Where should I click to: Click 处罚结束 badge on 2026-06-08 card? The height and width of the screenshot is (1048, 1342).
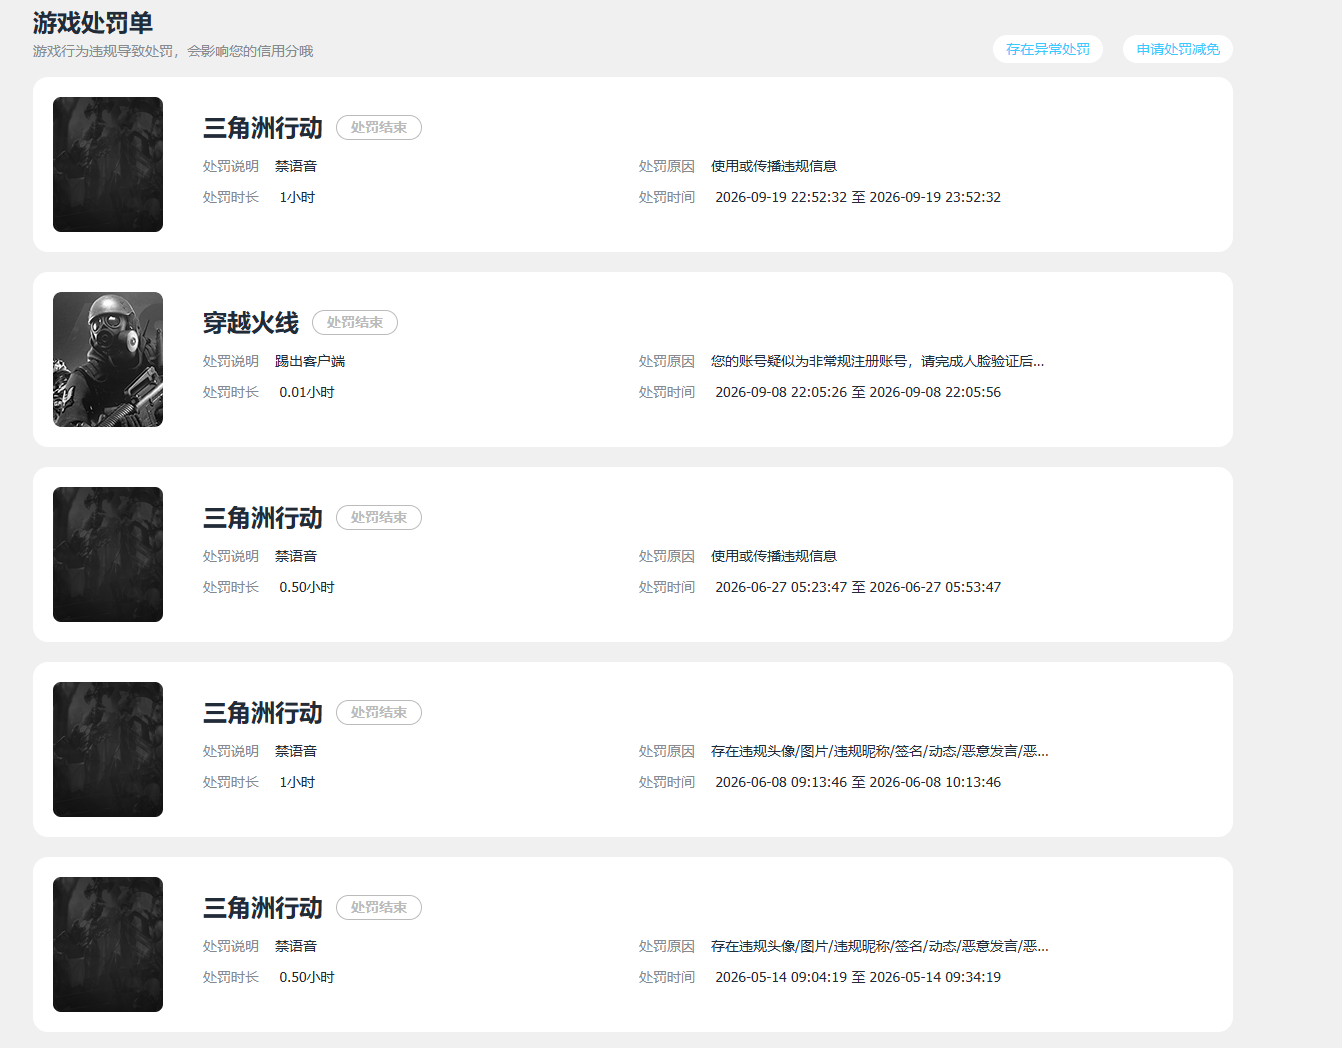pyautogui.click(x=379, y=712)
